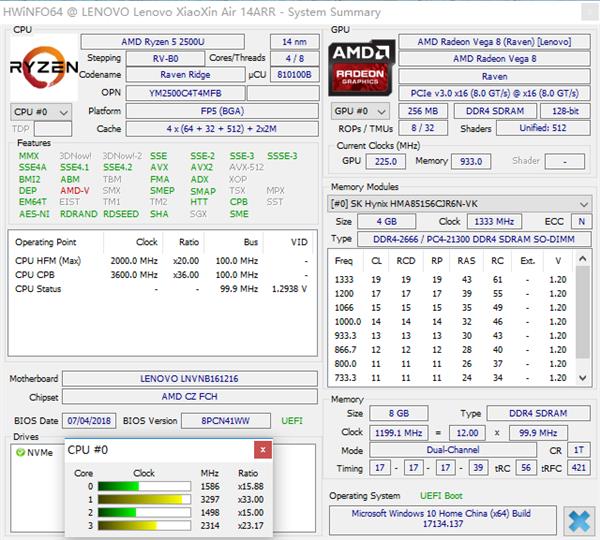Click the green NVMe drive status icon
600x540 pixels.
21,452
